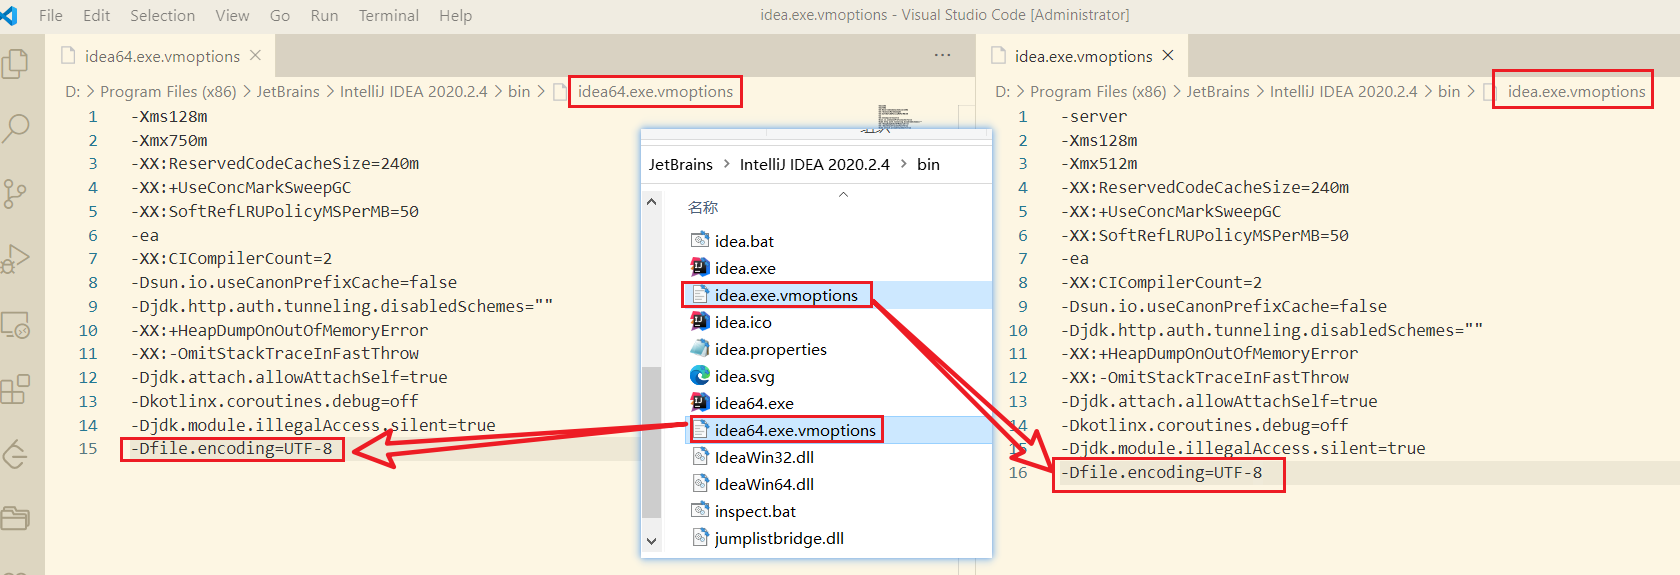This screenshot has height=575, width=1680.
Task: Click the folder icon at the bottom of the activity bar
Action: [15, 518]
